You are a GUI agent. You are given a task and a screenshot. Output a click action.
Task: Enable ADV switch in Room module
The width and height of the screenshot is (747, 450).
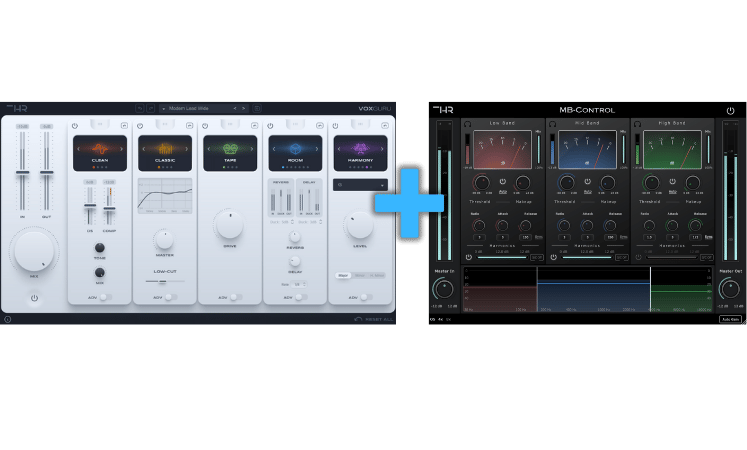(x=301, y=297)
